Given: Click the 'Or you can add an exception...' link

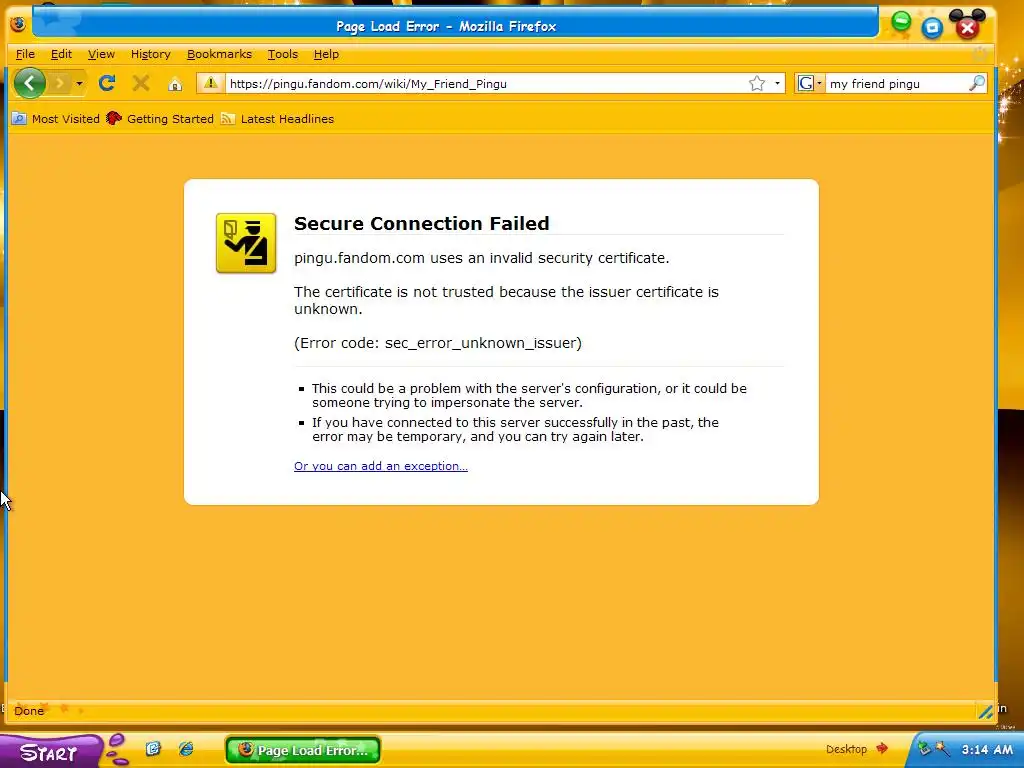Looking at the screenshot, I should point(381,466).
